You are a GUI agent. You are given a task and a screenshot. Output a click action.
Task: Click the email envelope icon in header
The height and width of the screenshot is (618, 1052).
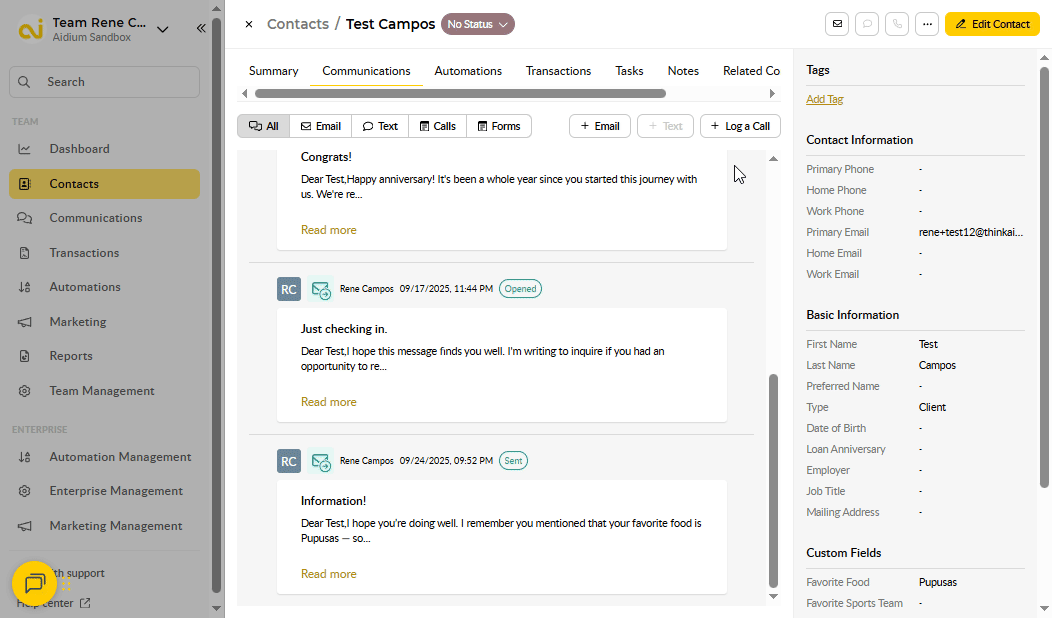point(837,24)
